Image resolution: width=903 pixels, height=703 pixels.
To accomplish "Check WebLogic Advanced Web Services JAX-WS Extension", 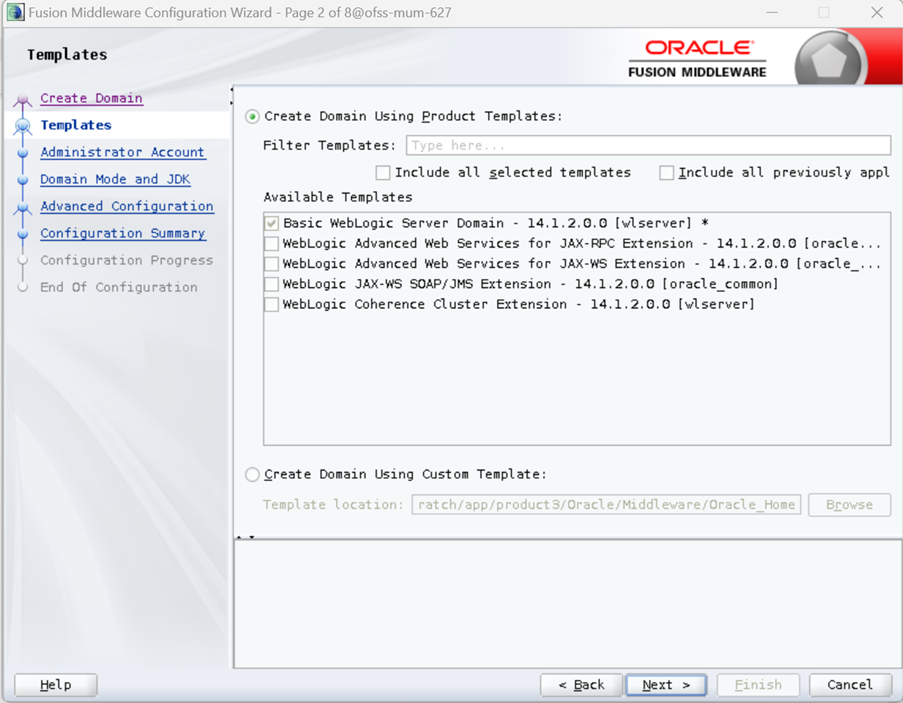I will [x=271, y=264].
